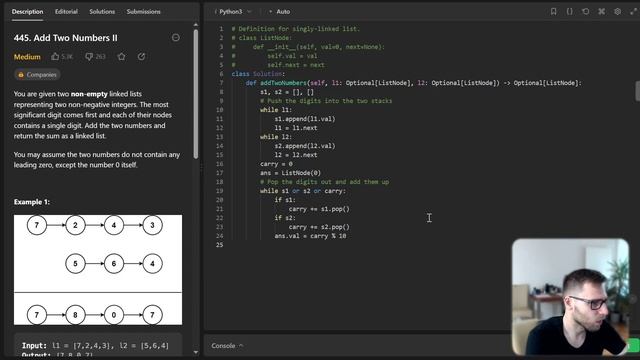Downvote the problem with thumbs-down icon

tap(89, 56)
